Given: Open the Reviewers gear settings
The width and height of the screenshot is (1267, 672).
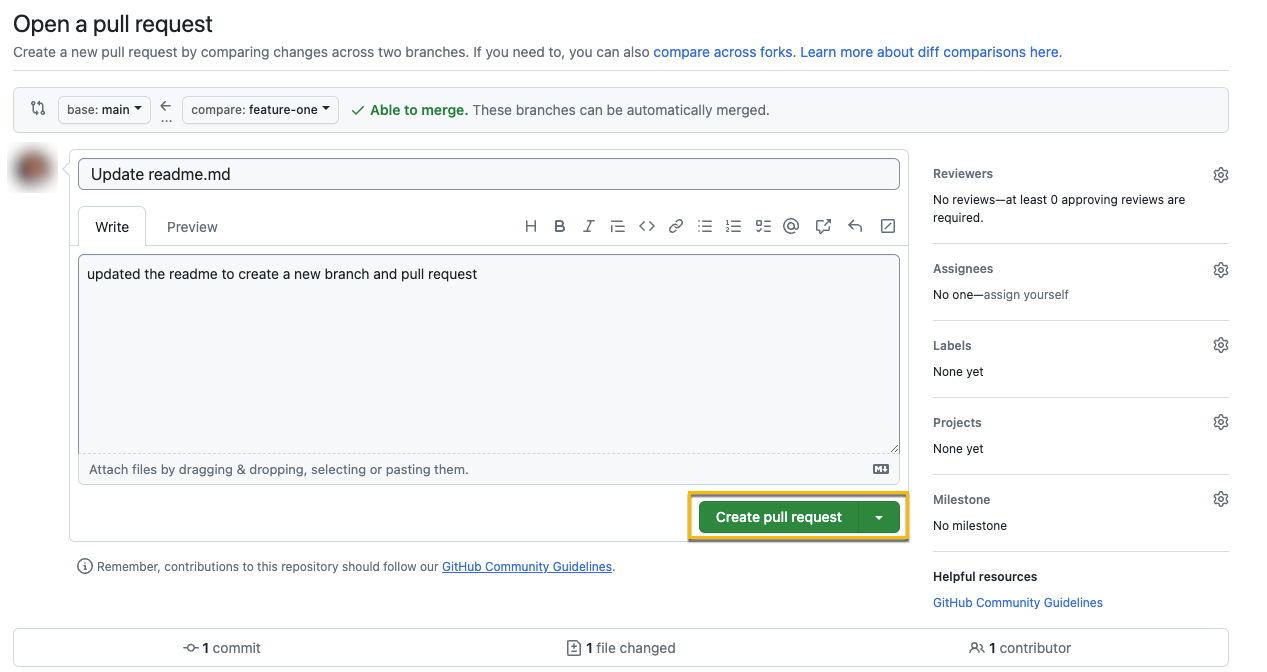Looking at the screenshot, I should pyautogui.click(x=1220, y=175).
